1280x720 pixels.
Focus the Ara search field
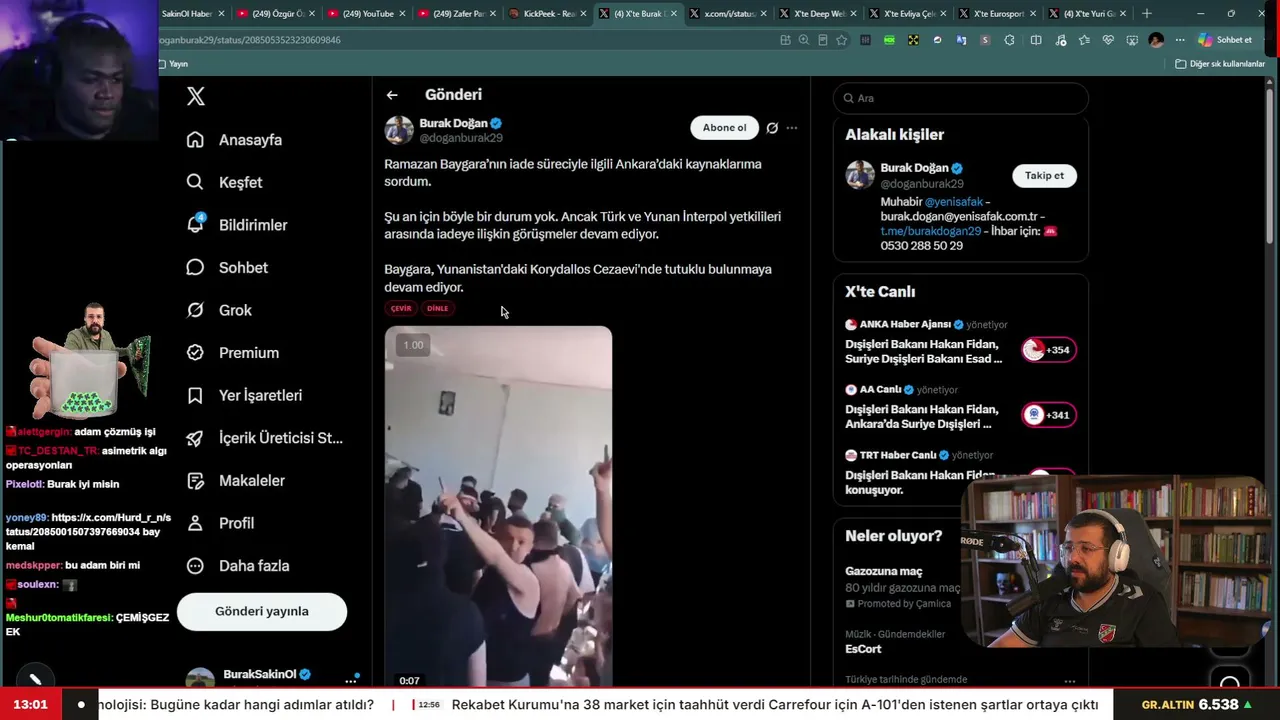960,98
